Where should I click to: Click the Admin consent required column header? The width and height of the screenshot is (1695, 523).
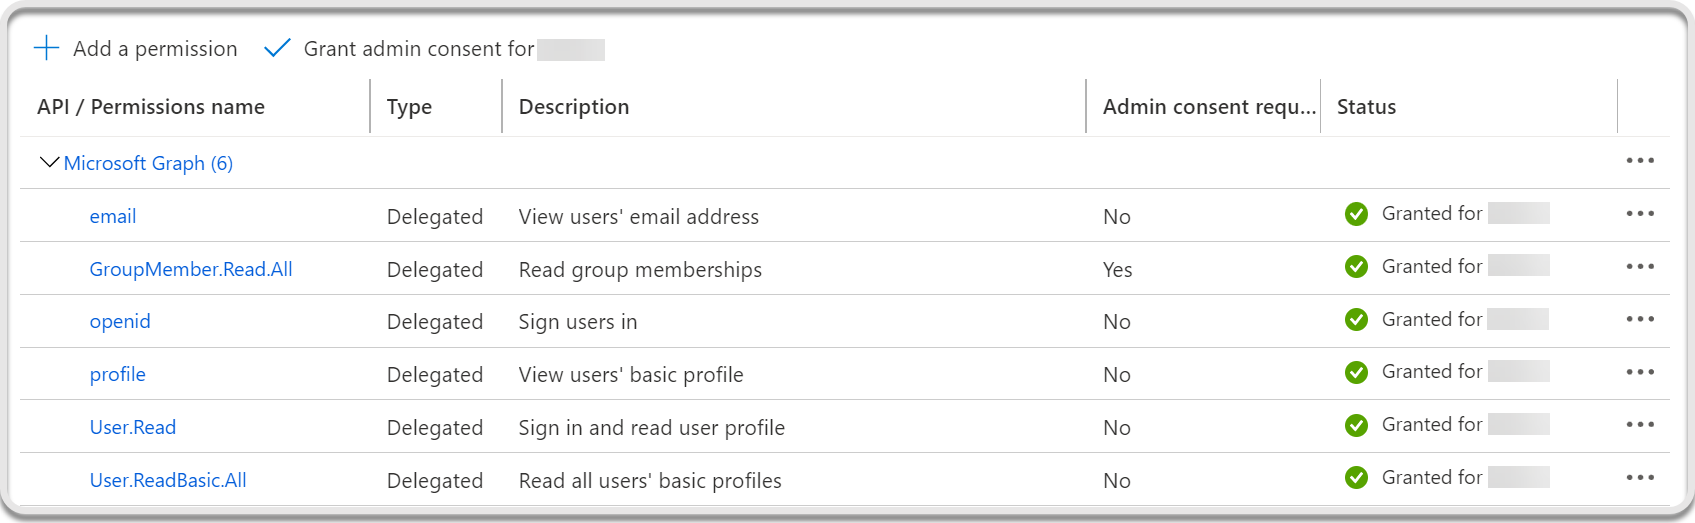[x=1209, y=107]
